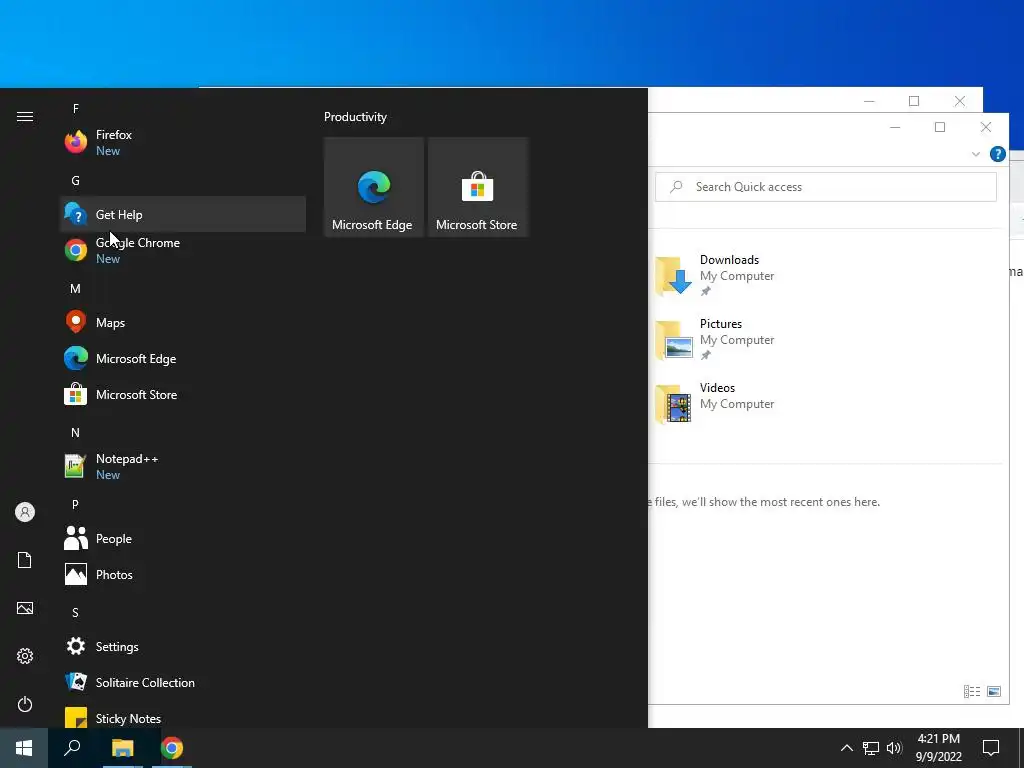This screenshot has width=1024, height=768.
Task: Open Documents from the Start sidebar
Action: pos(25,560)
